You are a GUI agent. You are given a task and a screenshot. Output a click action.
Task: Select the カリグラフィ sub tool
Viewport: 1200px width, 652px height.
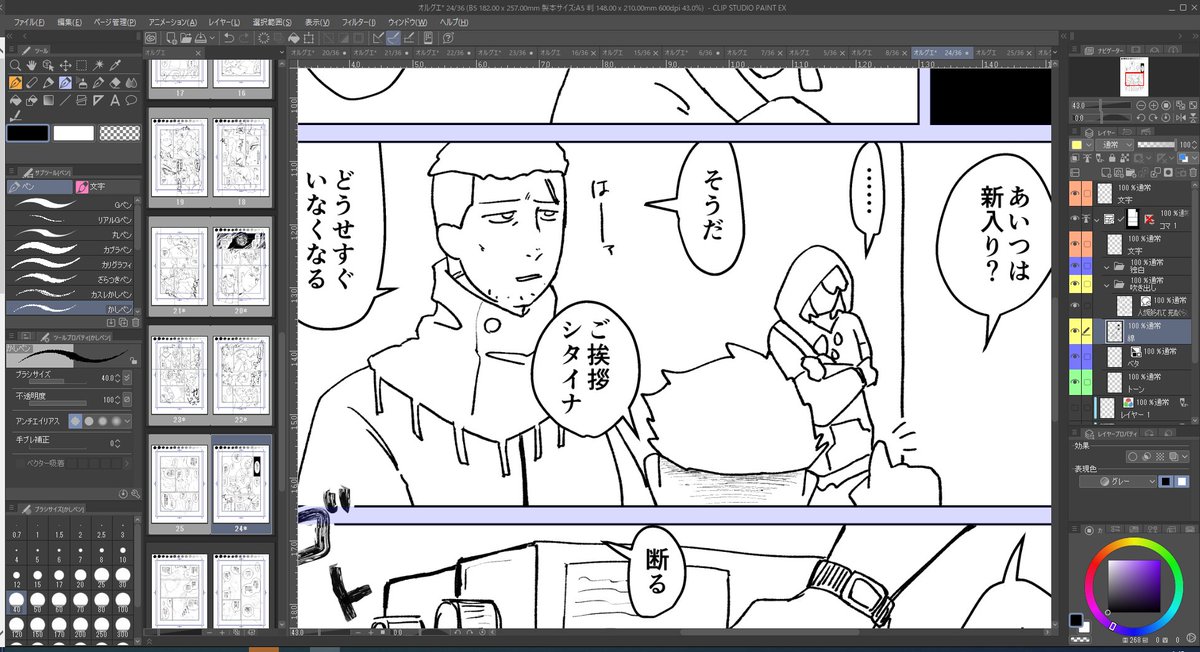pyautogui.click(x=70, y=264)
